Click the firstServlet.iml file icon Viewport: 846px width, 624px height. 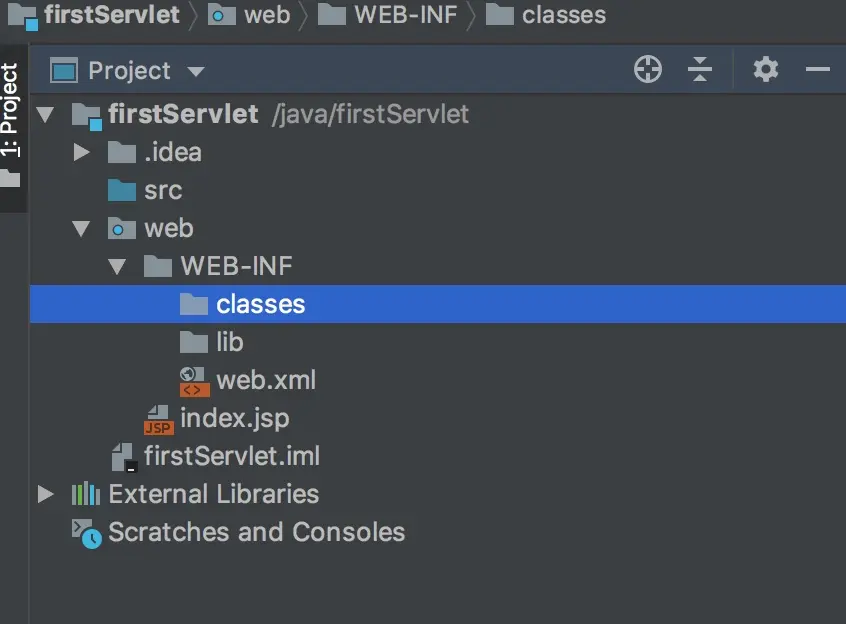point(124,457)
